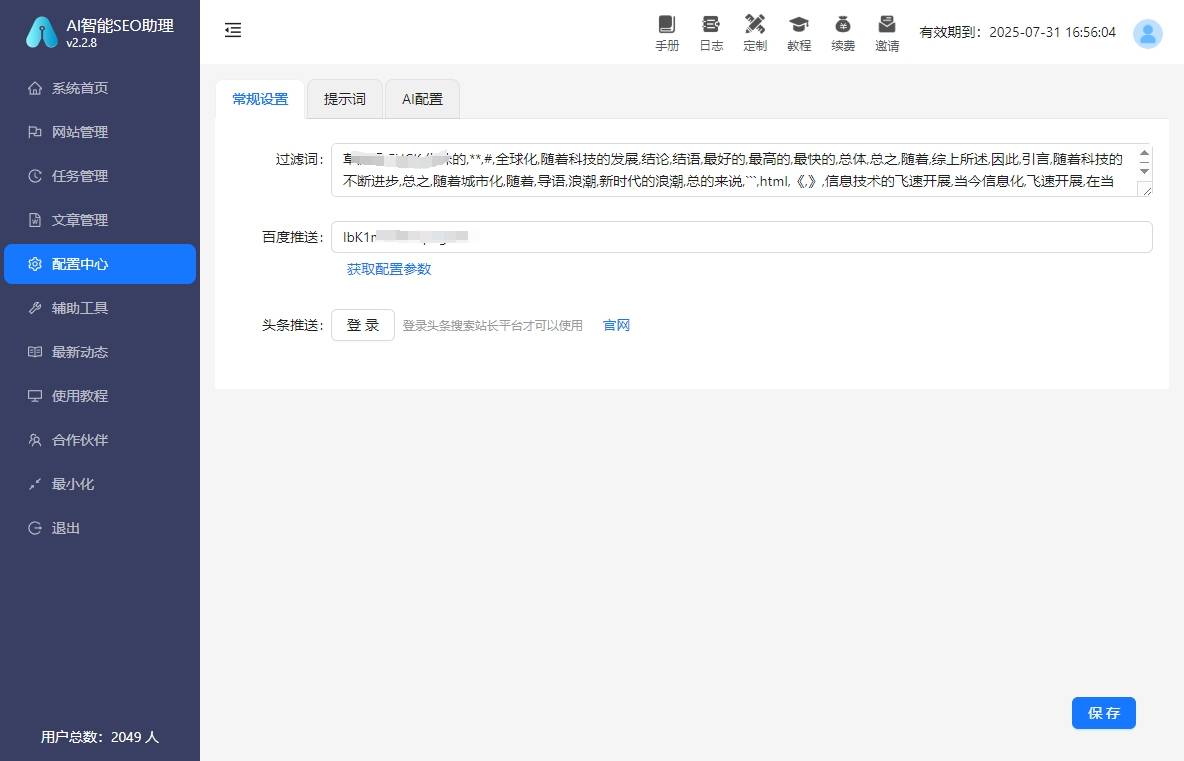The height and width of the screenshot is (761, 1184).
Task: Open the 手册 manual icon
Action: (667, 32)
